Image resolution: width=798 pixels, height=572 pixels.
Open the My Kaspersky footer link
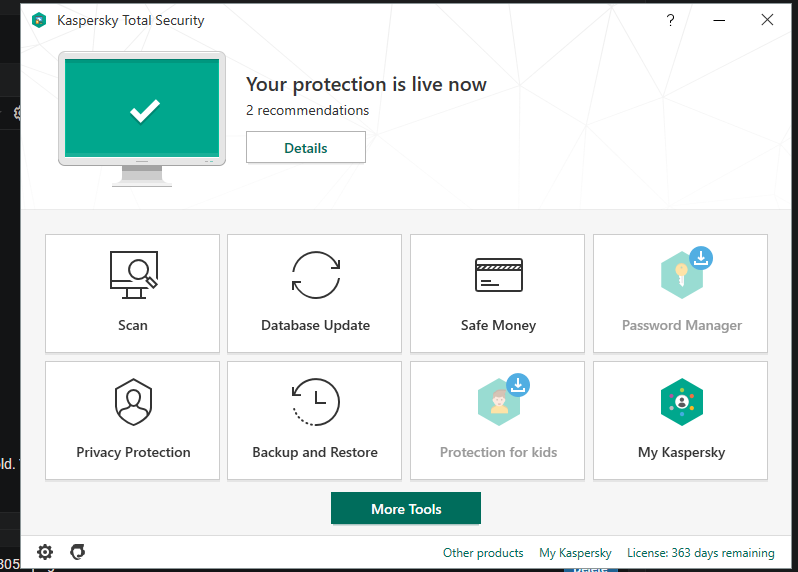pyautogui.click(x=575, y=553)
